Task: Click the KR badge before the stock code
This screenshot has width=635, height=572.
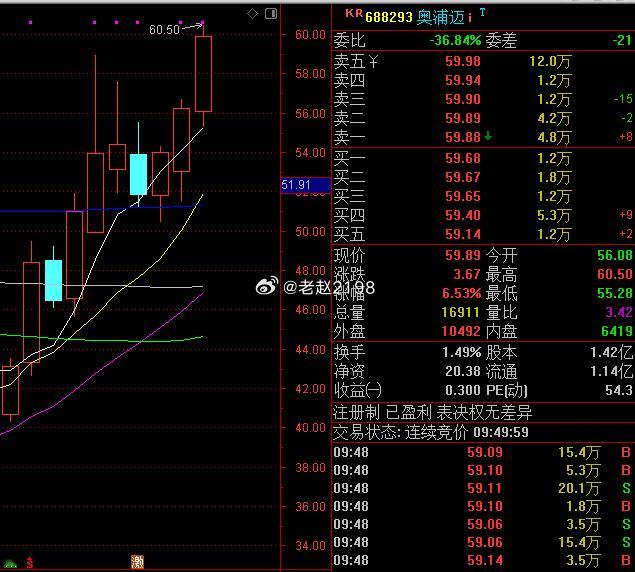Action: coord(354,13)
